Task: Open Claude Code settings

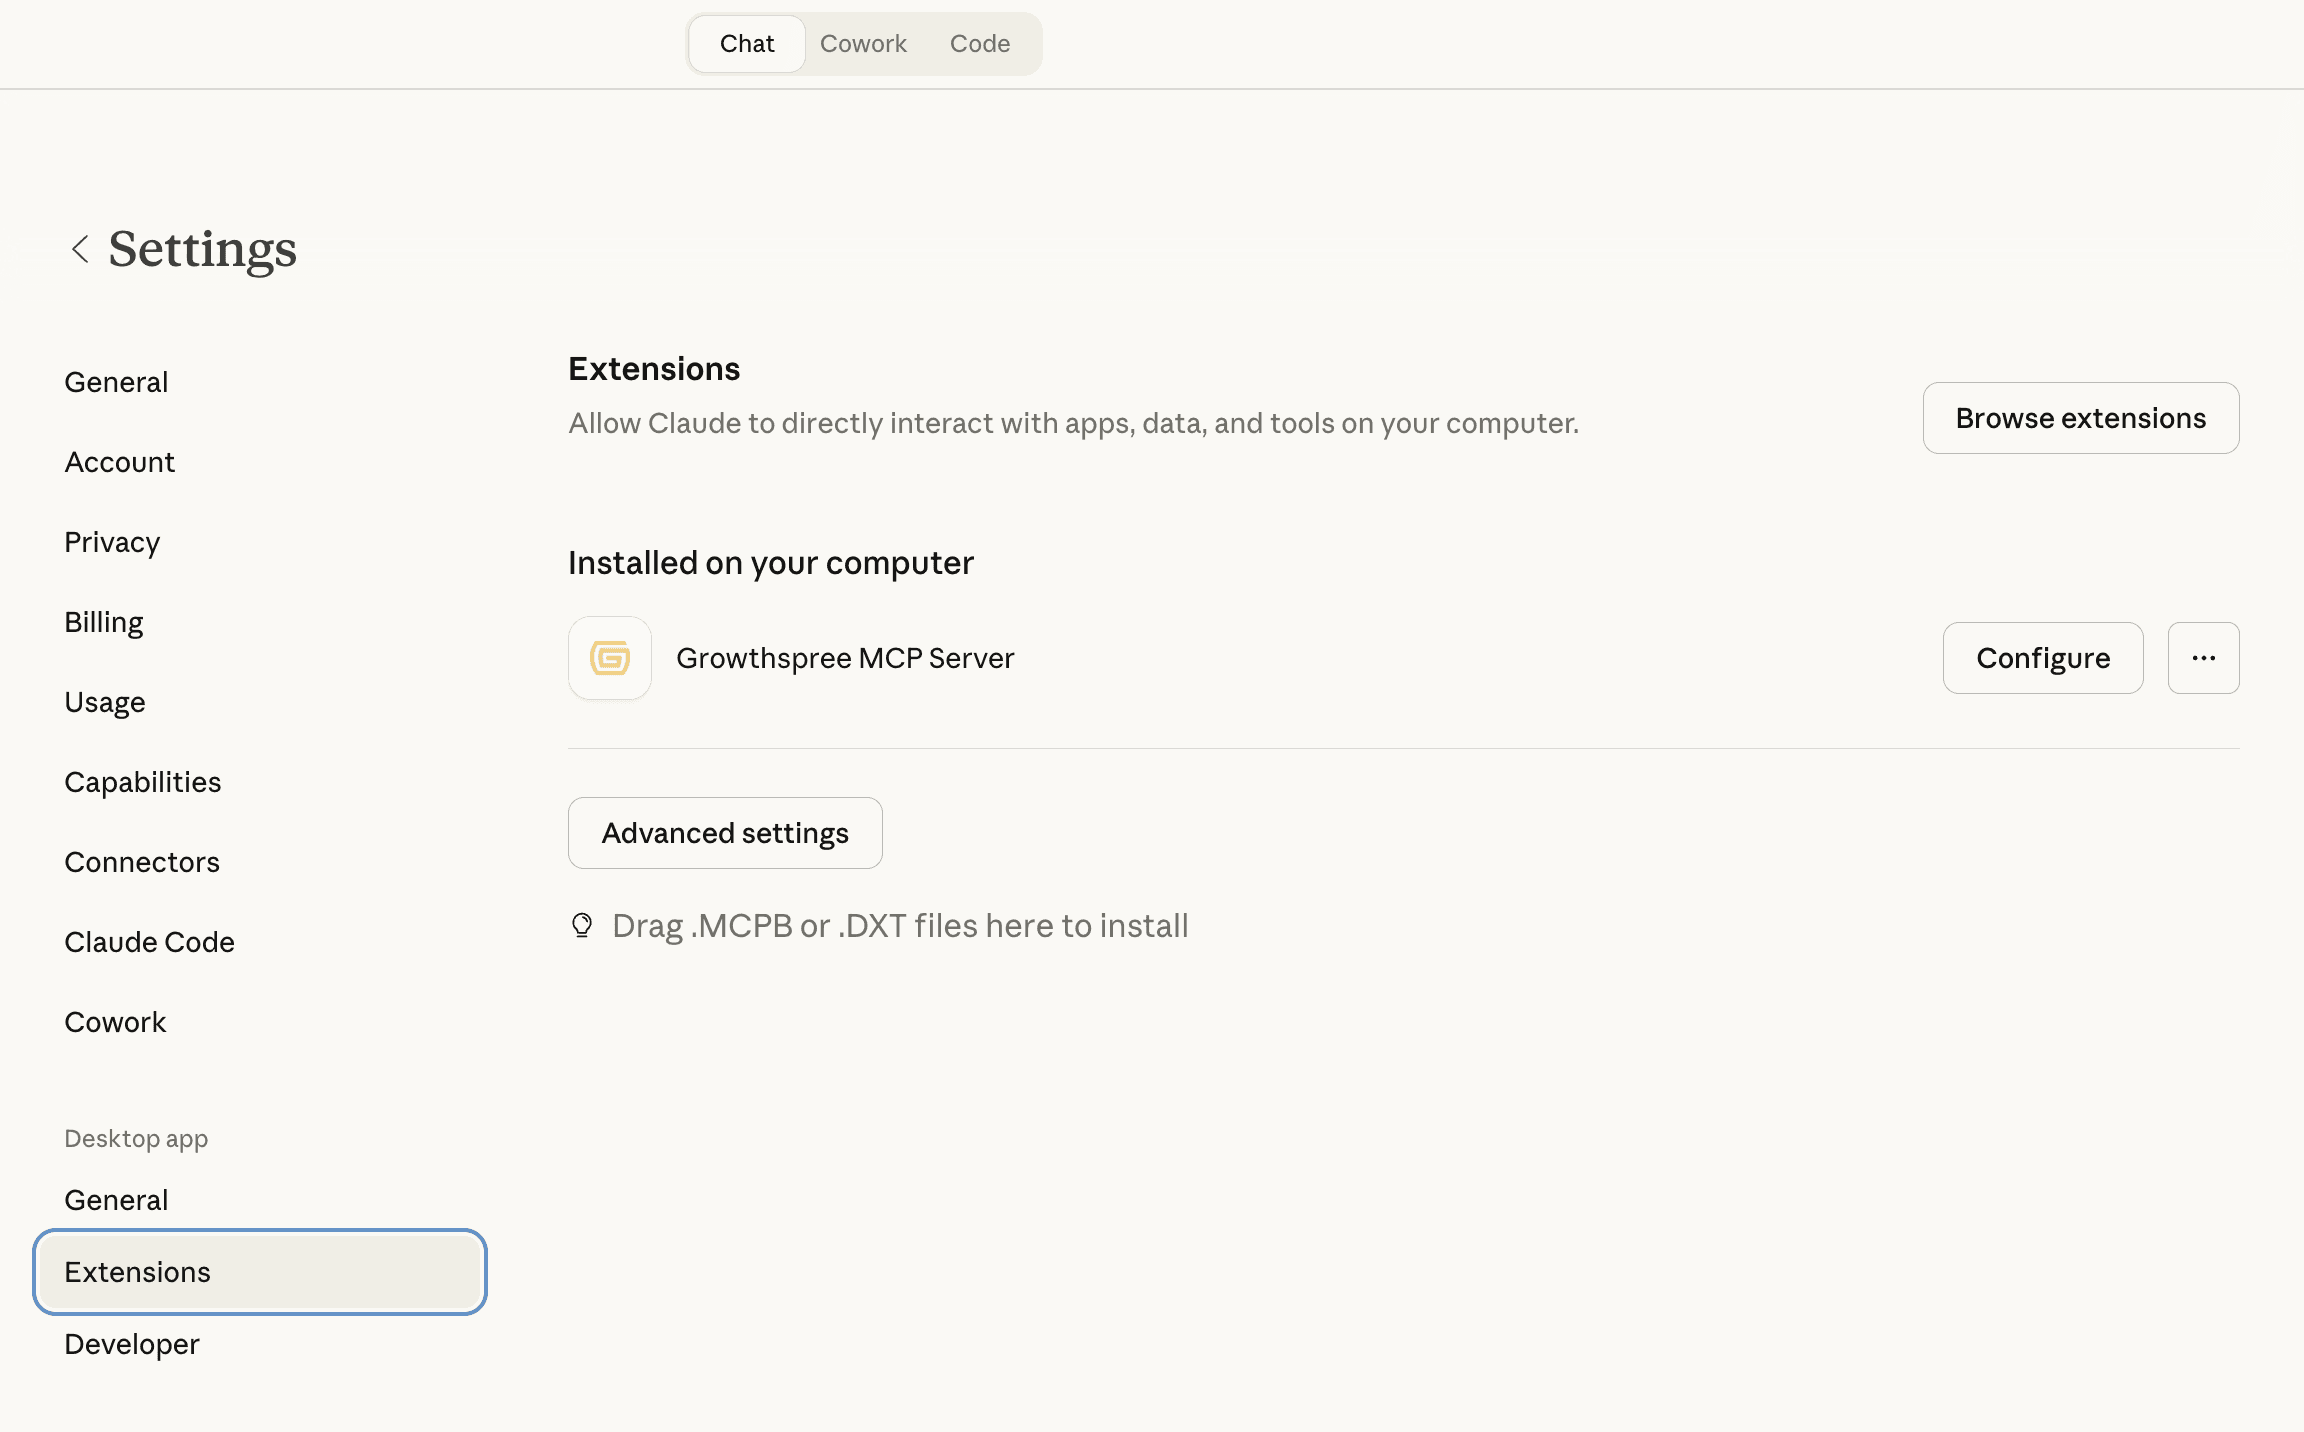Action: pos(150,942)
